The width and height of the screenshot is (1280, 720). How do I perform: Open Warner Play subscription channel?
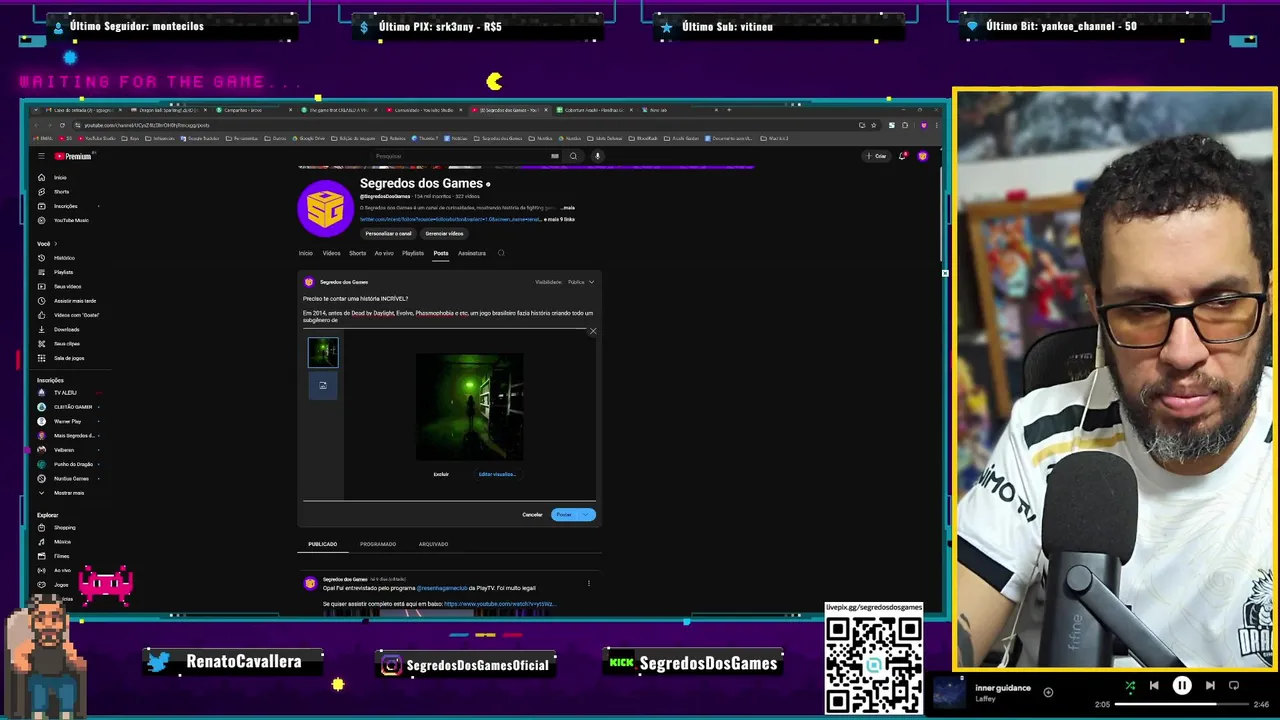pos(67,421)
